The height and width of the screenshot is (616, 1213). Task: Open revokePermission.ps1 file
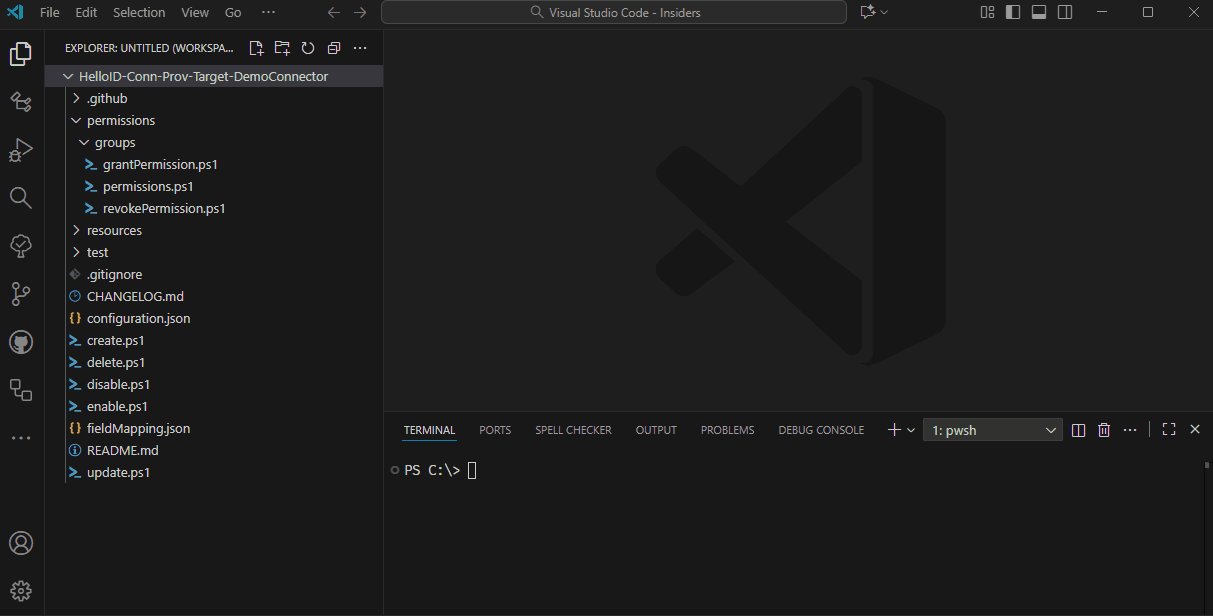pos(214,208)
